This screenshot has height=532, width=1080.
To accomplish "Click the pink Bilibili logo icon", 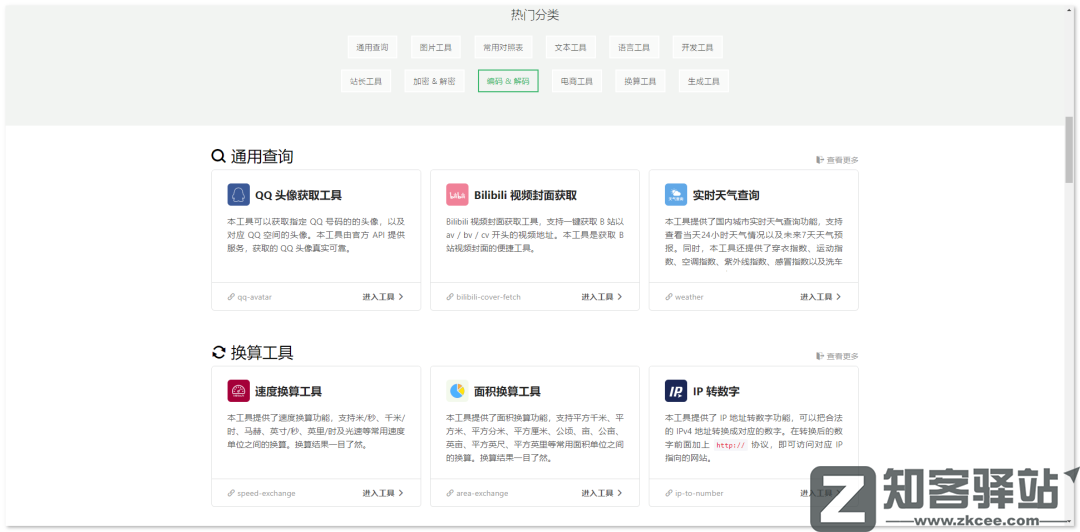I will (x=457, y=194).
